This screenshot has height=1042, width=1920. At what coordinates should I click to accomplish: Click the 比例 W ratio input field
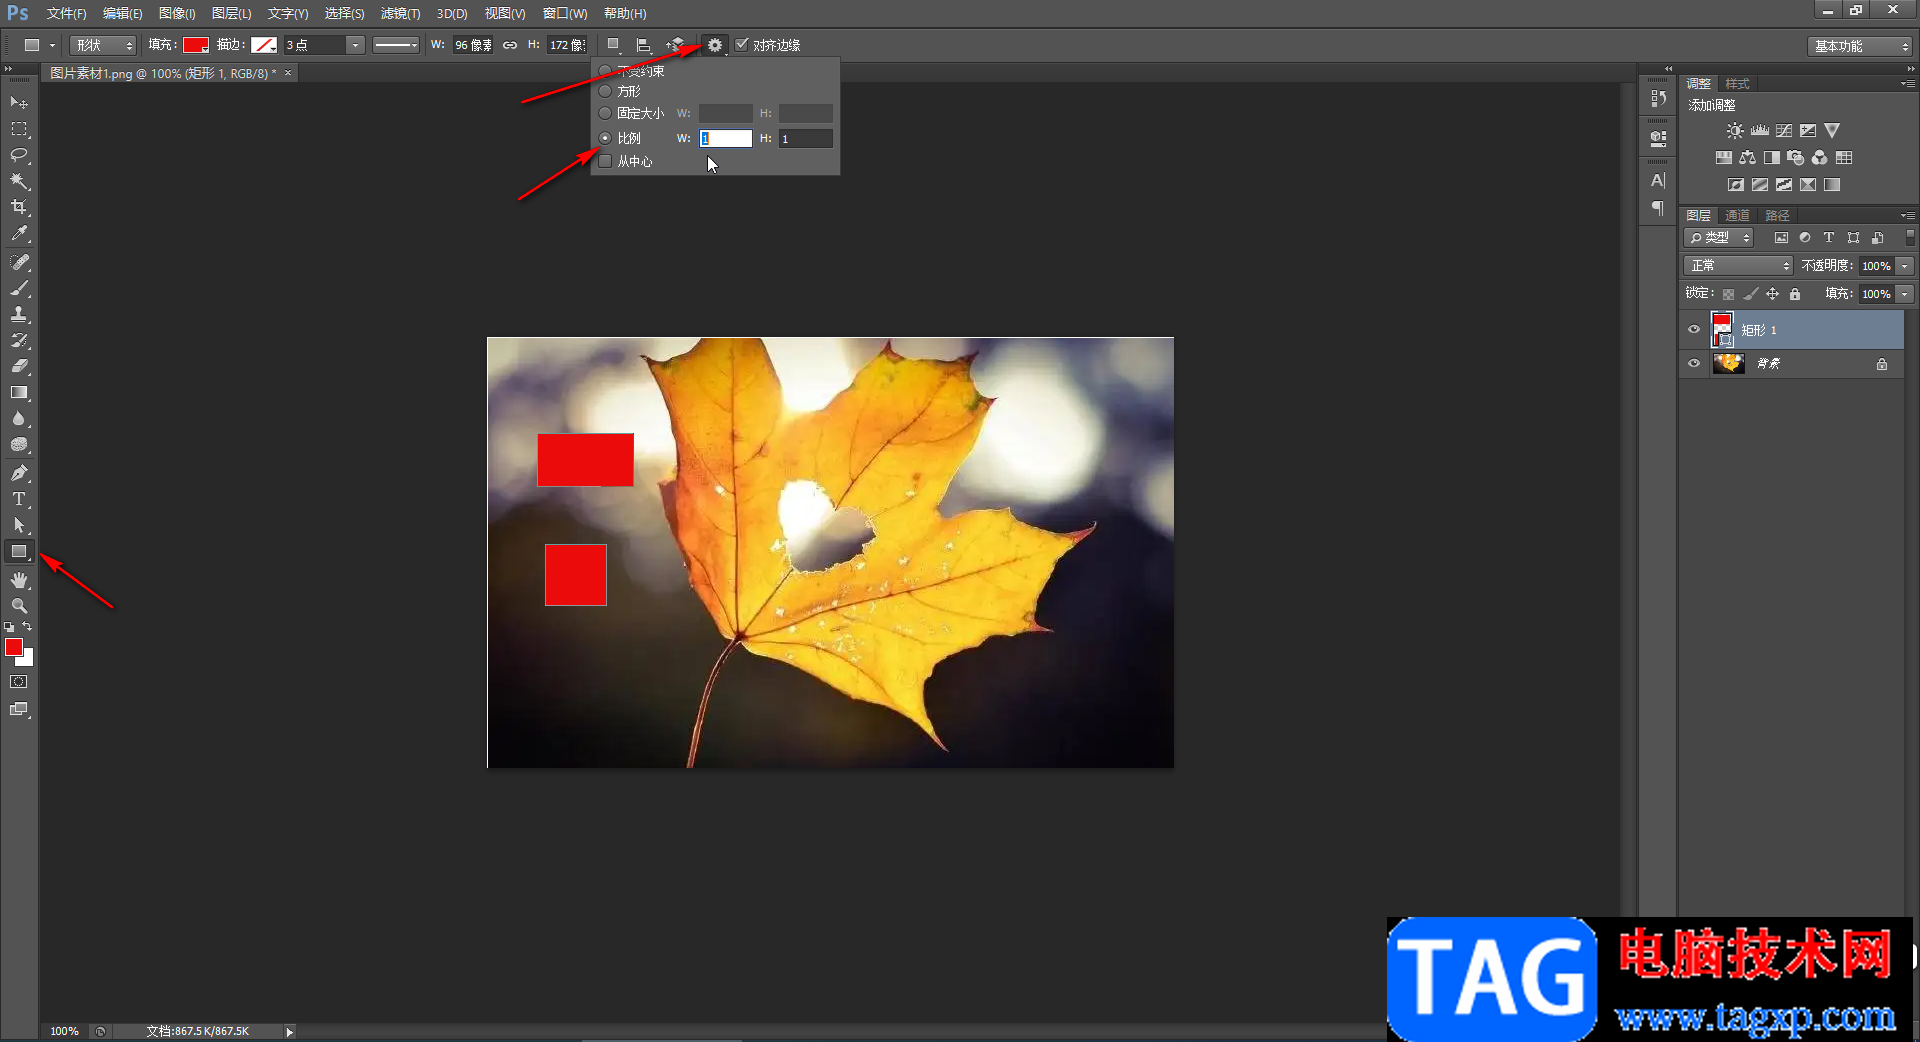point(726,138)
